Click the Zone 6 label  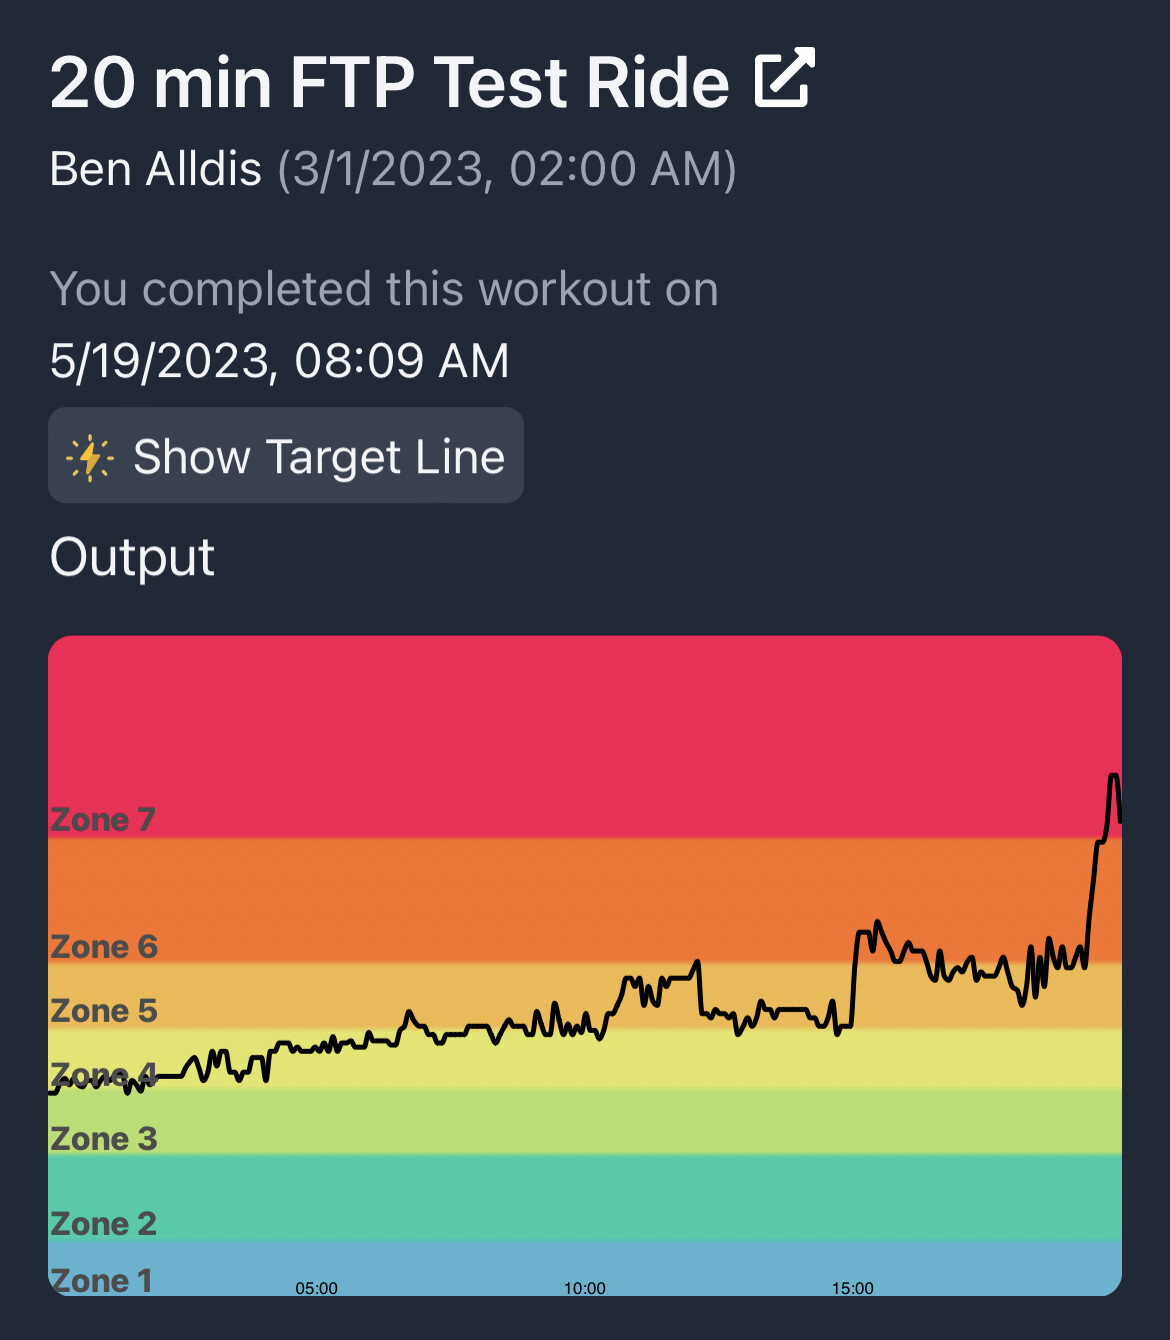104,947
